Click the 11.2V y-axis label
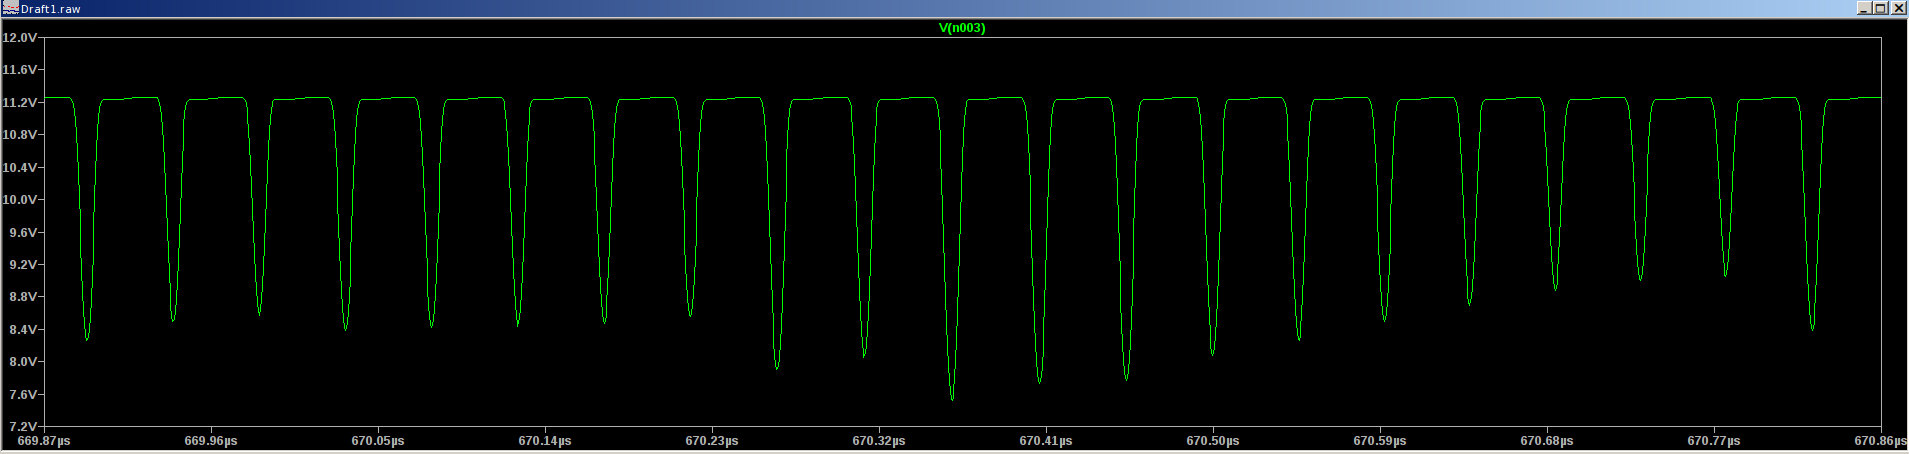This screenshot has height=454, width=1909. (20, 103)
